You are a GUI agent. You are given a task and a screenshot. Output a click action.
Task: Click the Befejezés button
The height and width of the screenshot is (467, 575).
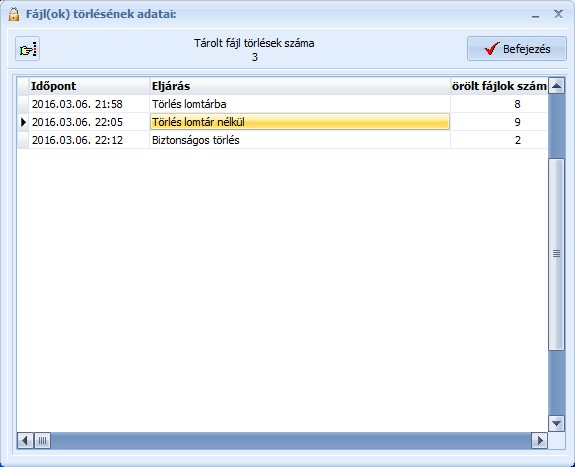517,49
